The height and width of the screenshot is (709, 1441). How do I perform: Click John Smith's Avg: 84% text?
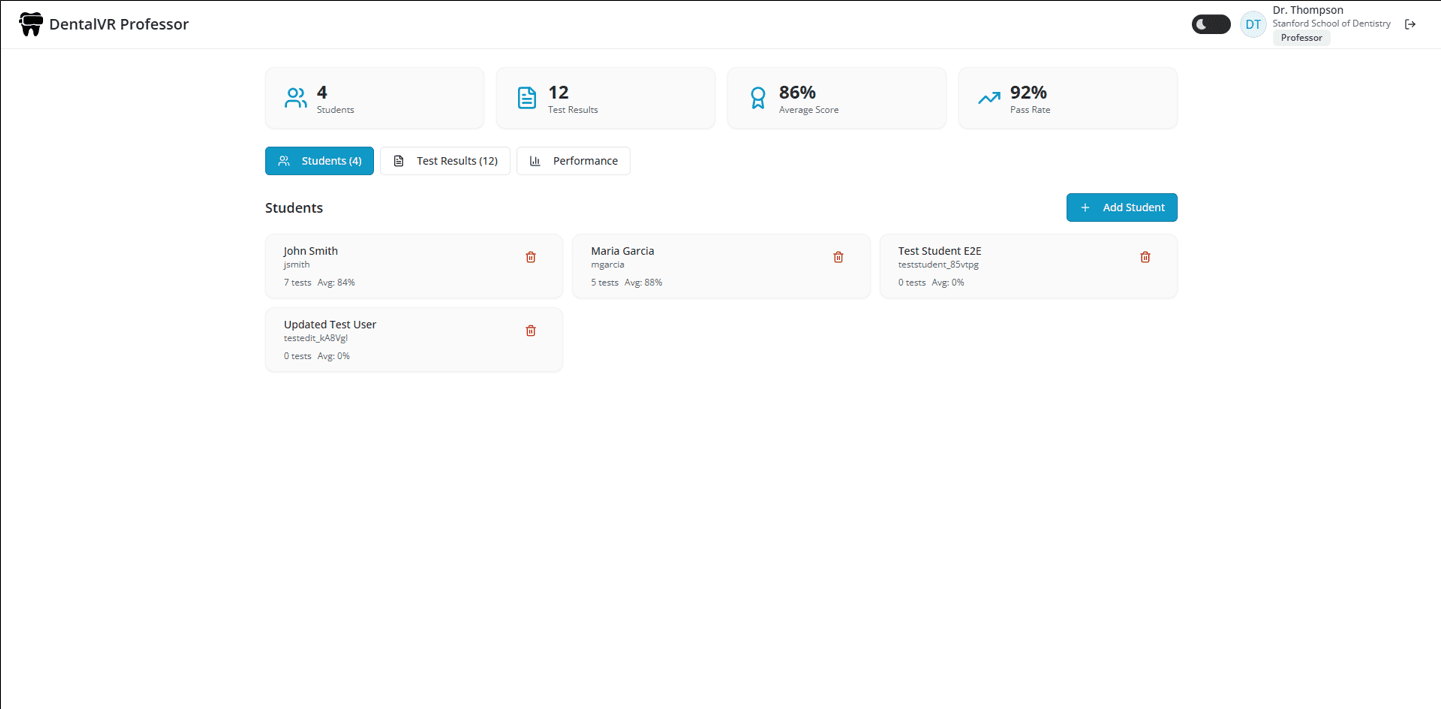pos(336,283)
